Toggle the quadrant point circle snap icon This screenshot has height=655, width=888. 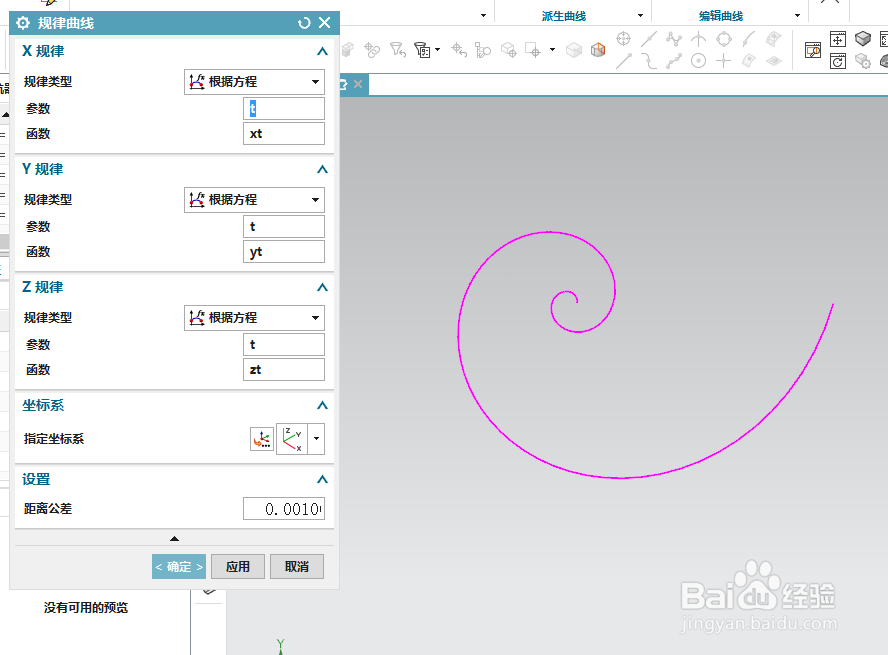click(724, 39)
